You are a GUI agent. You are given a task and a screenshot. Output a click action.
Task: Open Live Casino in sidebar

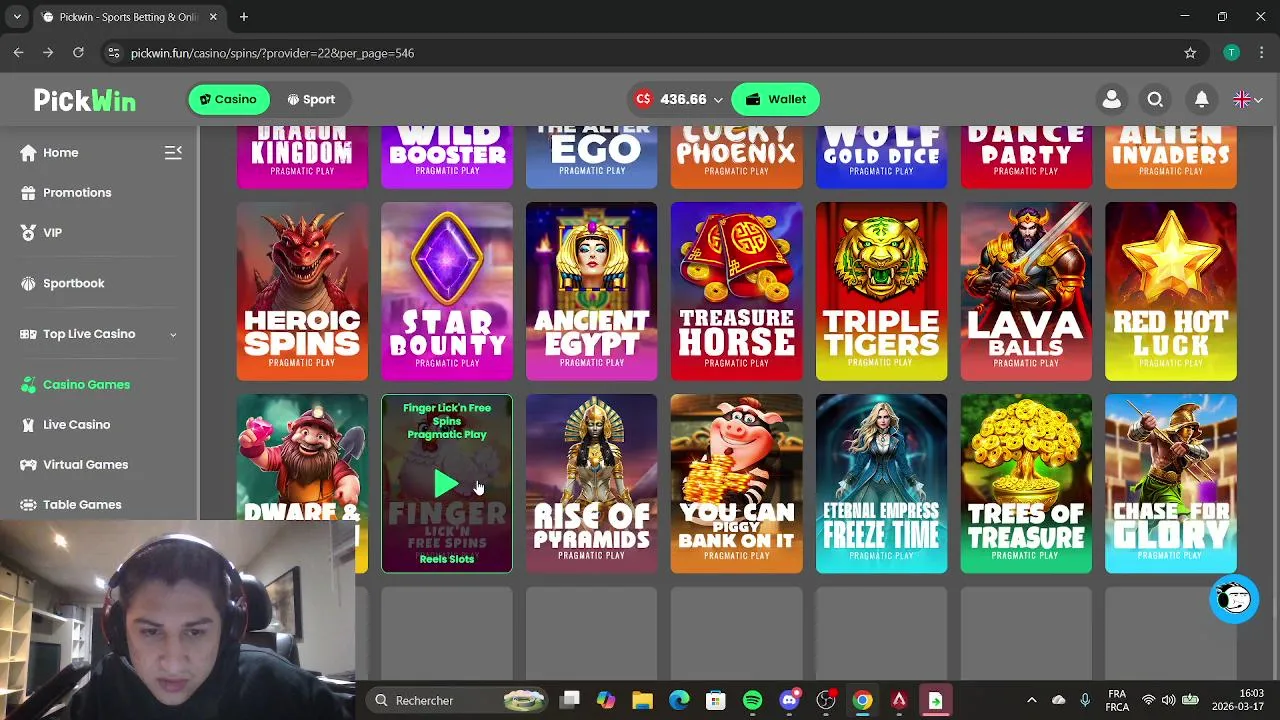coord(76,424)
